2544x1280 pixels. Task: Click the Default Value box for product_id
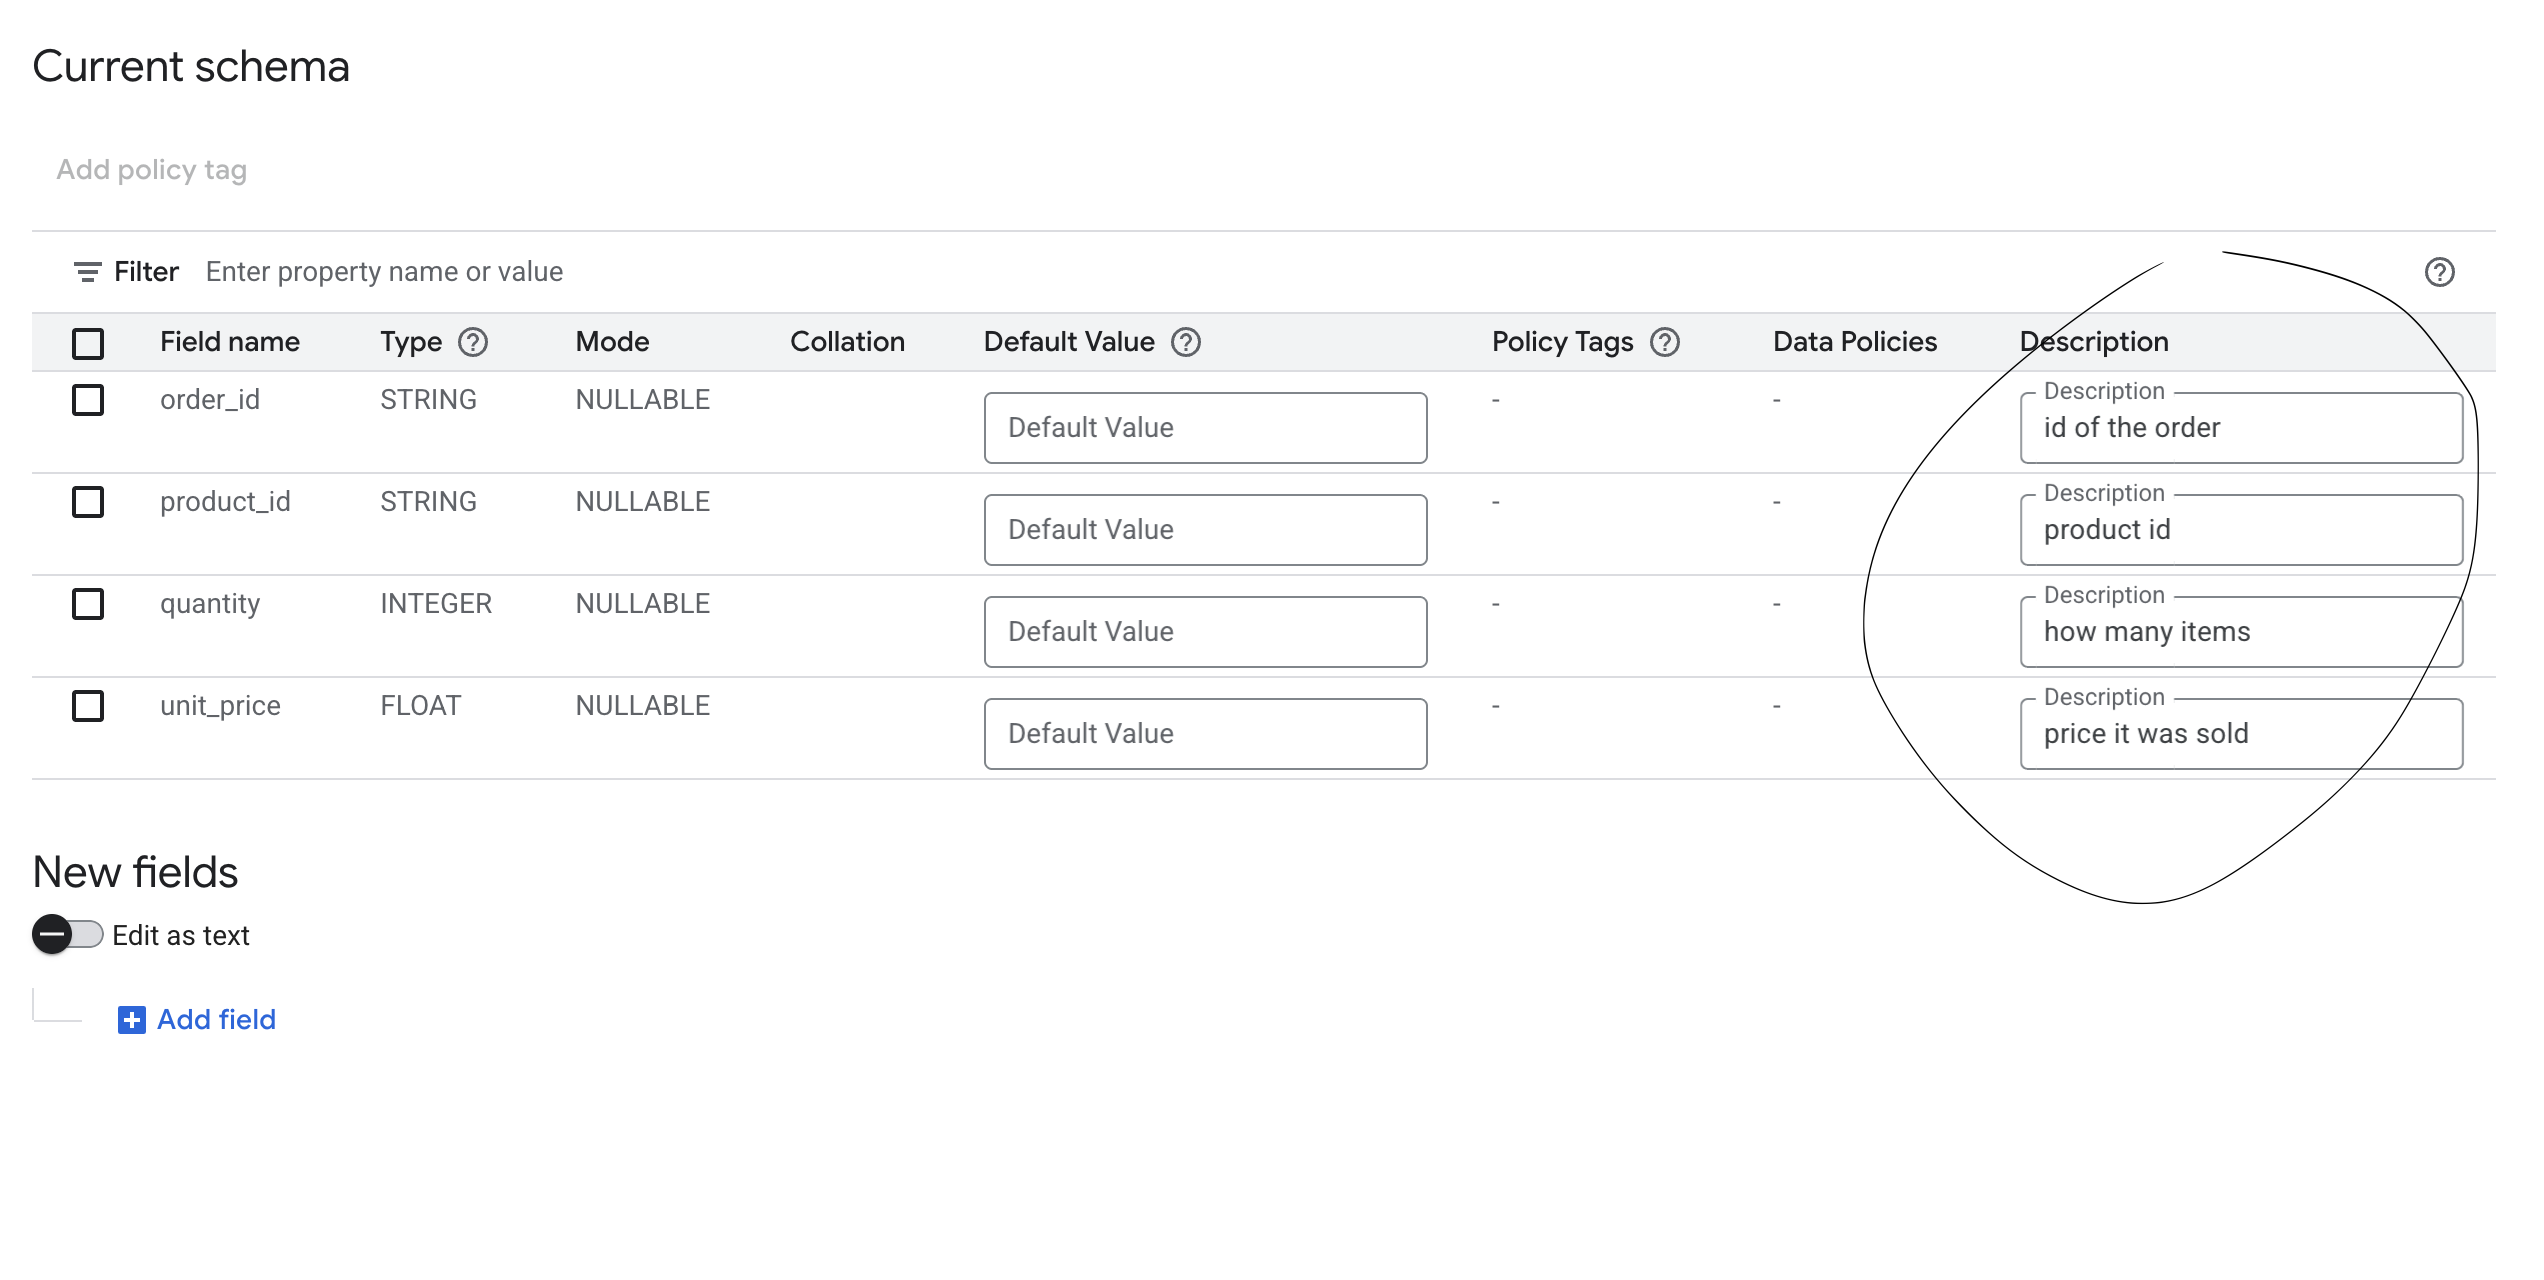(1205, 530)
